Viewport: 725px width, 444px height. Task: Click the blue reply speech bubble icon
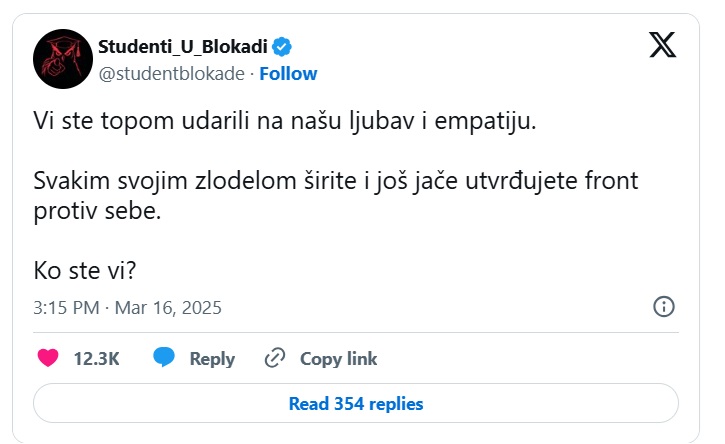click(164, 357)
